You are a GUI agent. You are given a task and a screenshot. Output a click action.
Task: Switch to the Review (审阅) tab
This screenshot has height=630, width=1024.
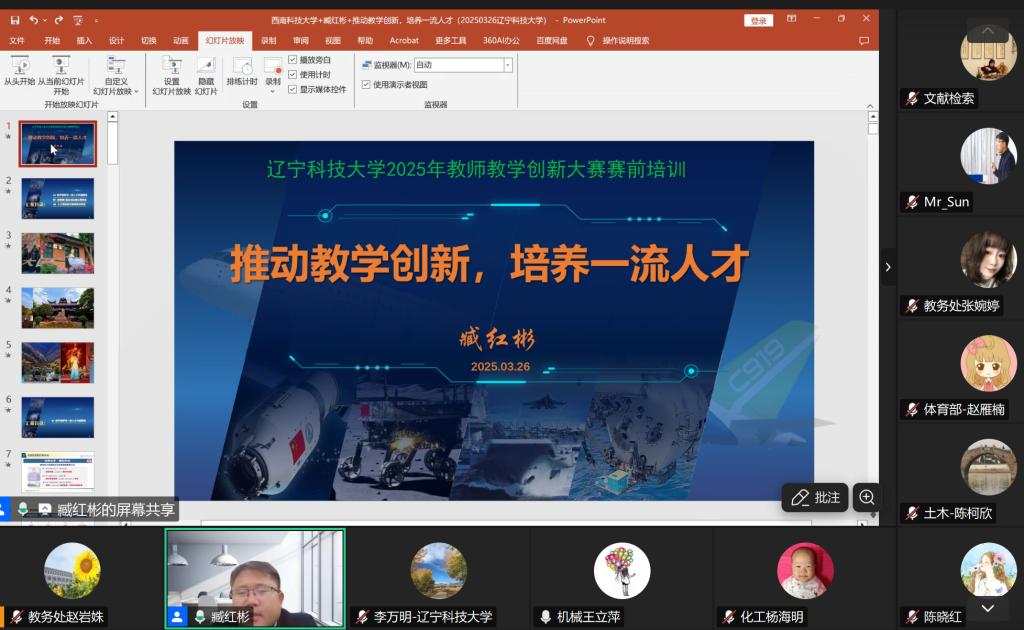coord(300,41)
